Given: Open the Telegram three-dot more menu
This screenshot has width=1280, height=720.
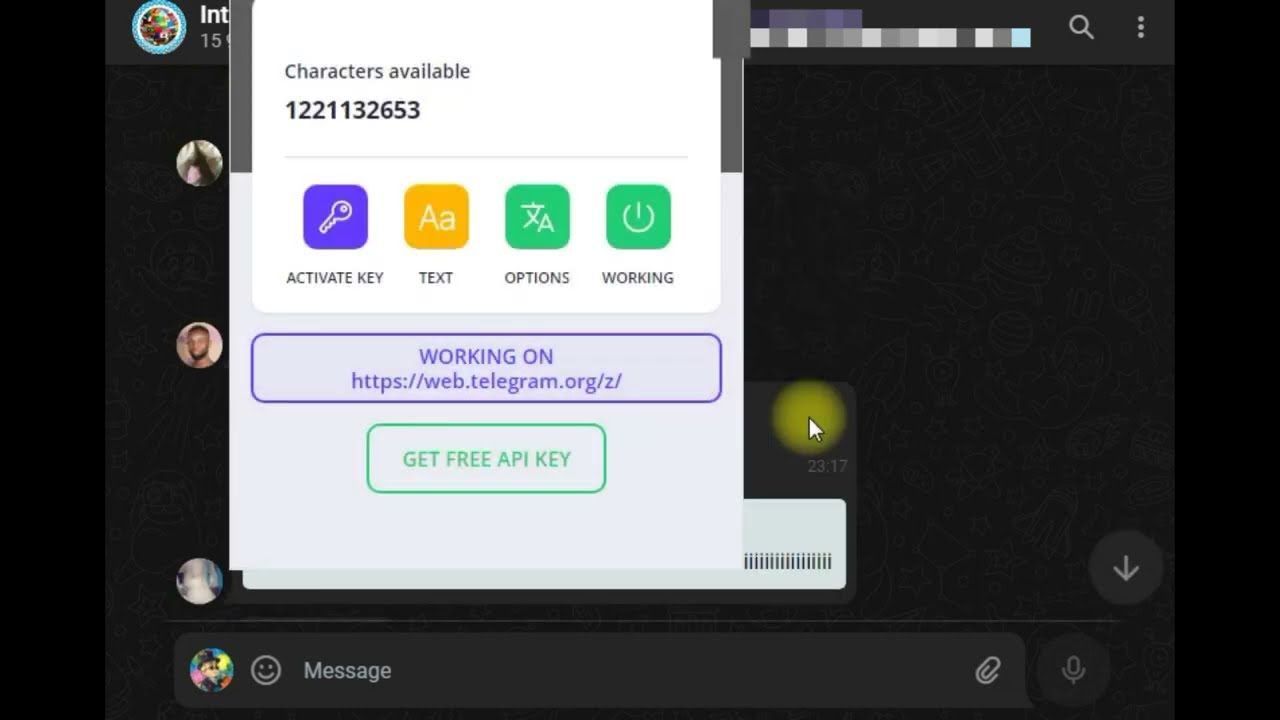Looking at the screenshot, I should coord(1140,27).
